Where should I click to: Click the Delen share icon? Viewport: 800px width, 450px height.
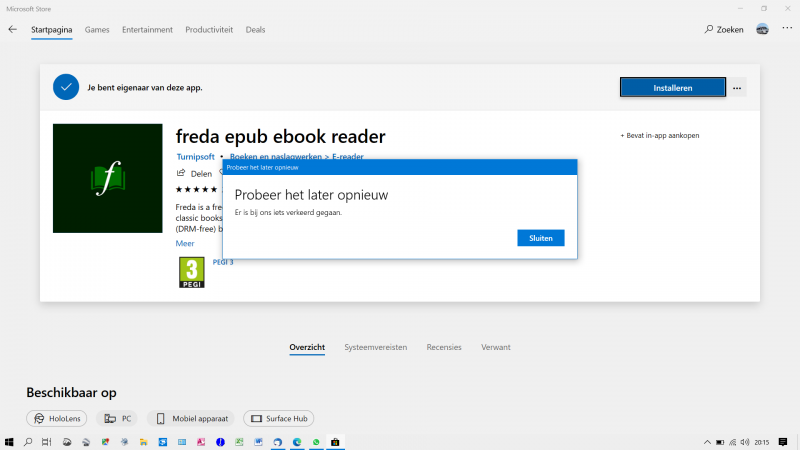pos(181,173)
